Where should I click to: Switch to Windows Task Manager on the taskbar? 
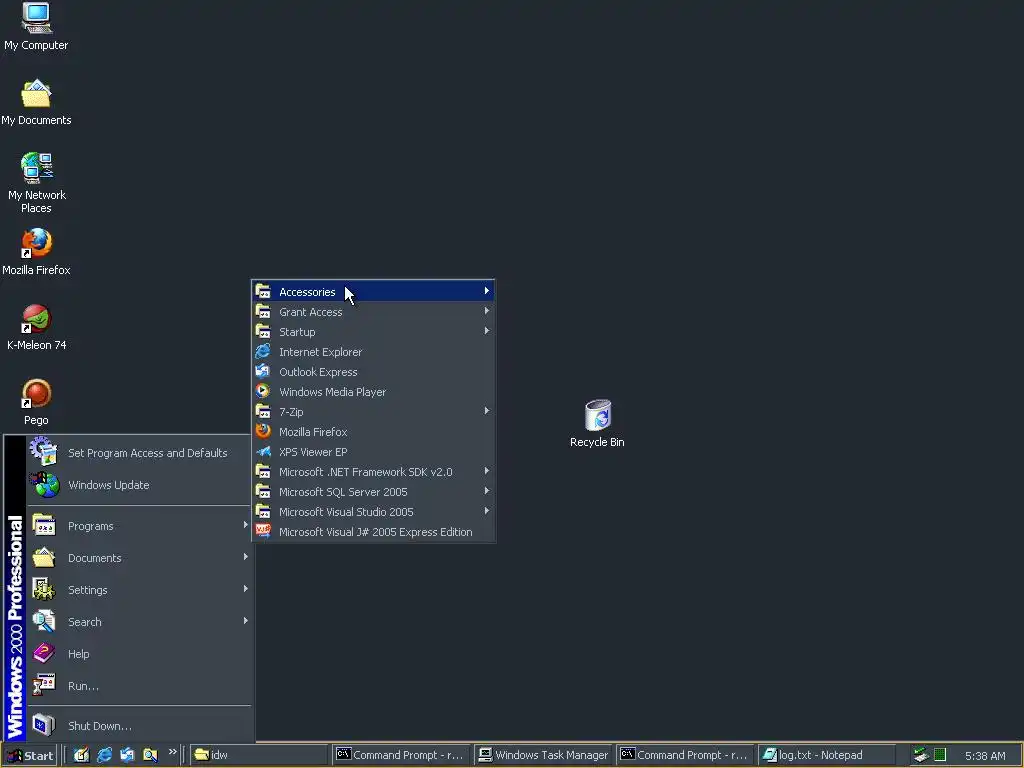click(543, 755)
